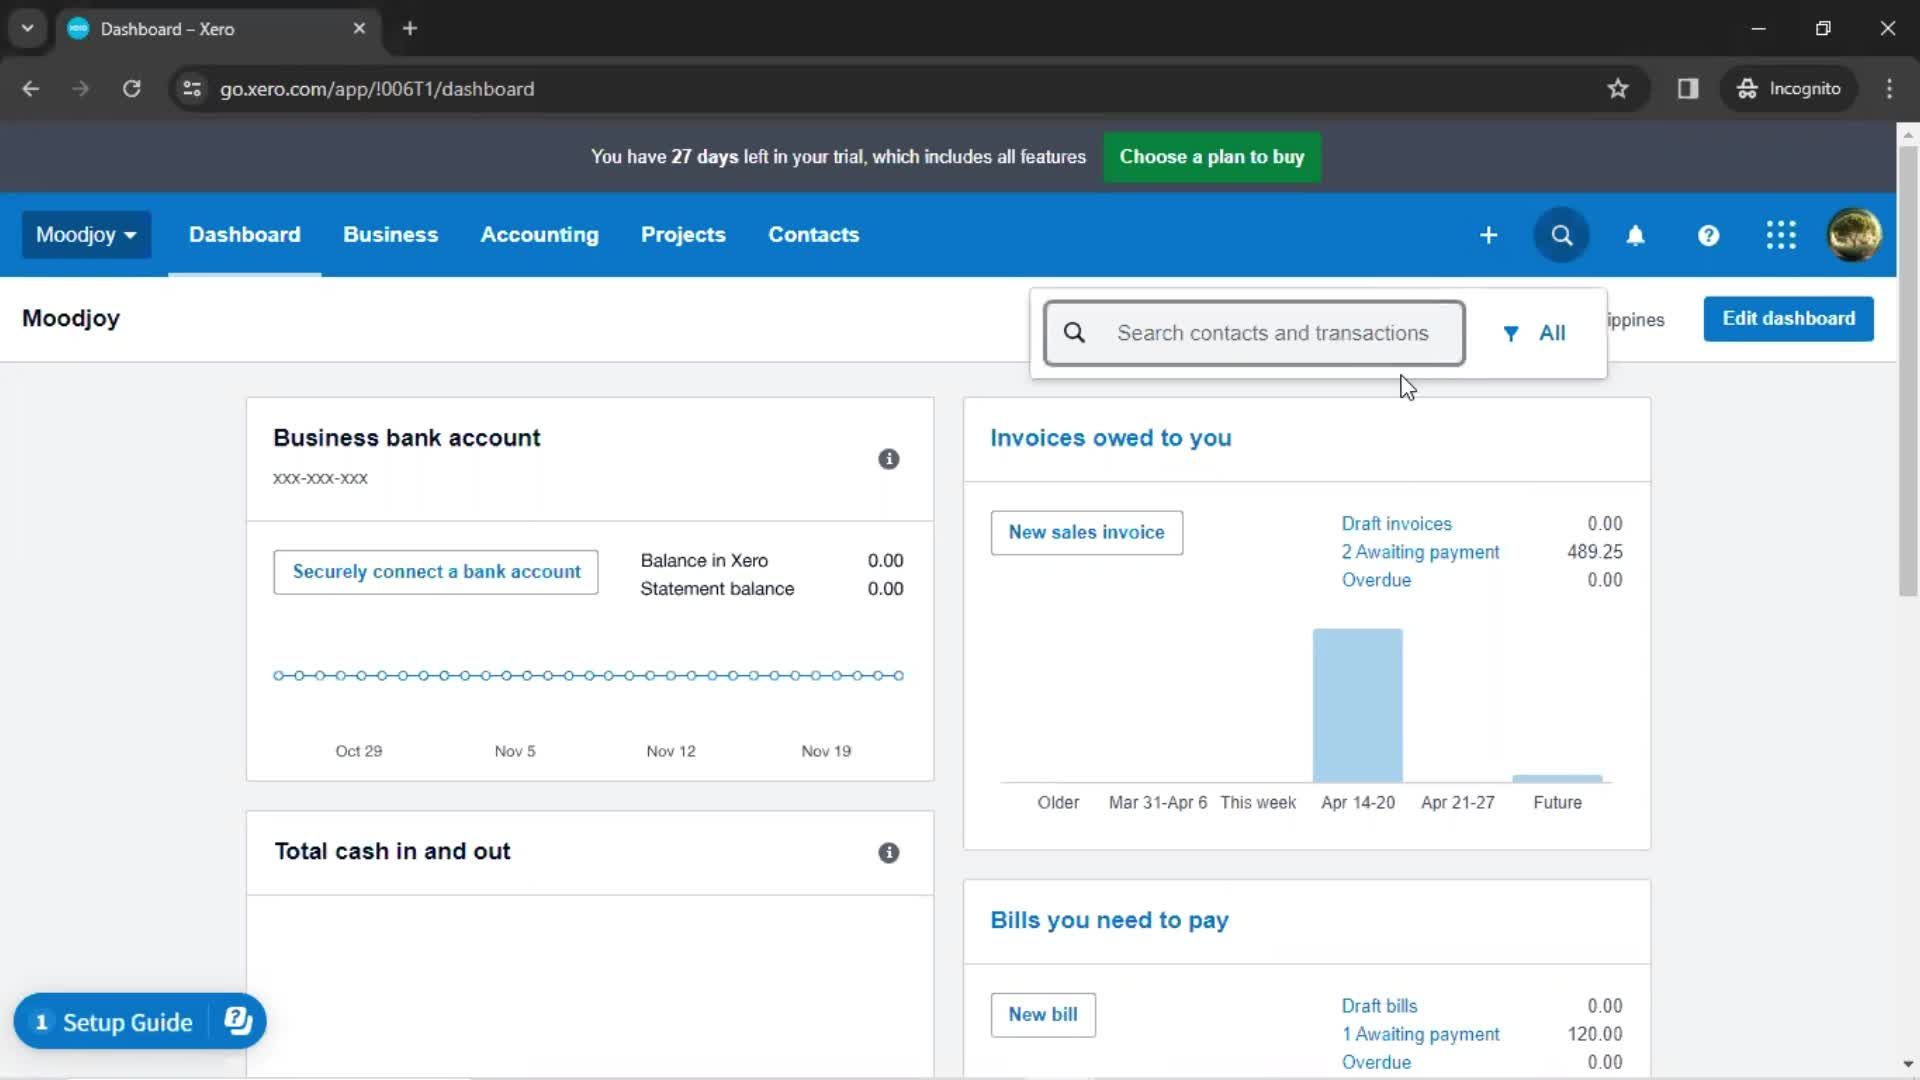Click the Business bank account title
Image resolution: width=1920 pixels, height=1080 pixels.
pyautogui.click(x=406, y=438)
